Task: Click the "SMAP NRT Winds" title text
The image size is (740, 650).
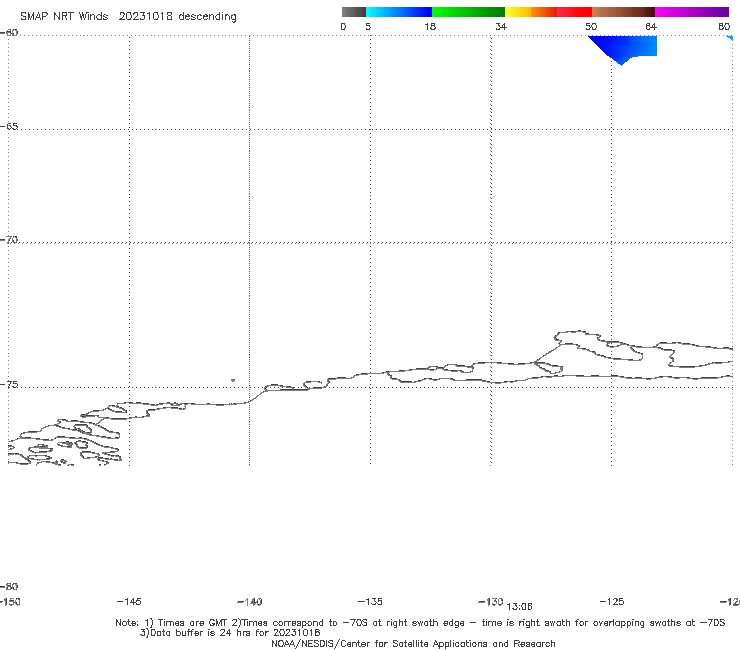Action: pyautogui.click(x=64, y=16)
